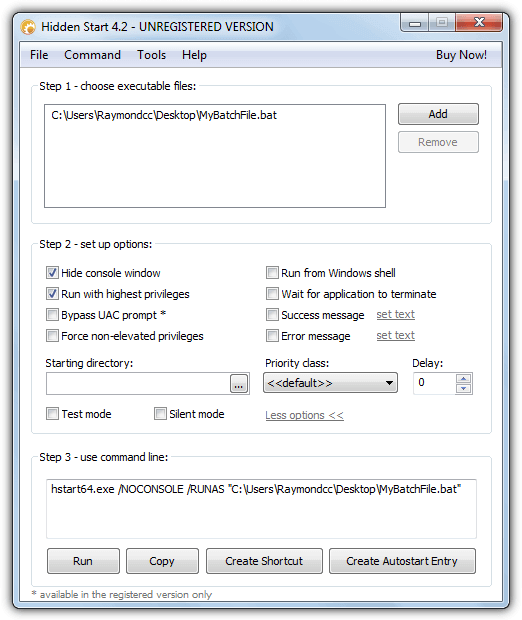The image size is (522, 620).
Task: Select MyBatchFile.bat entry in file list
Action: tap(164, 115)
